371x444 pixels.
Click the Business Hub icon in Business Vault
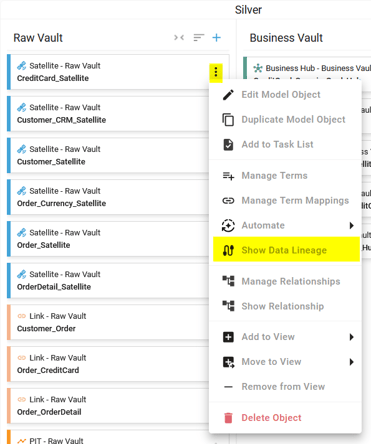coord(258,68)
